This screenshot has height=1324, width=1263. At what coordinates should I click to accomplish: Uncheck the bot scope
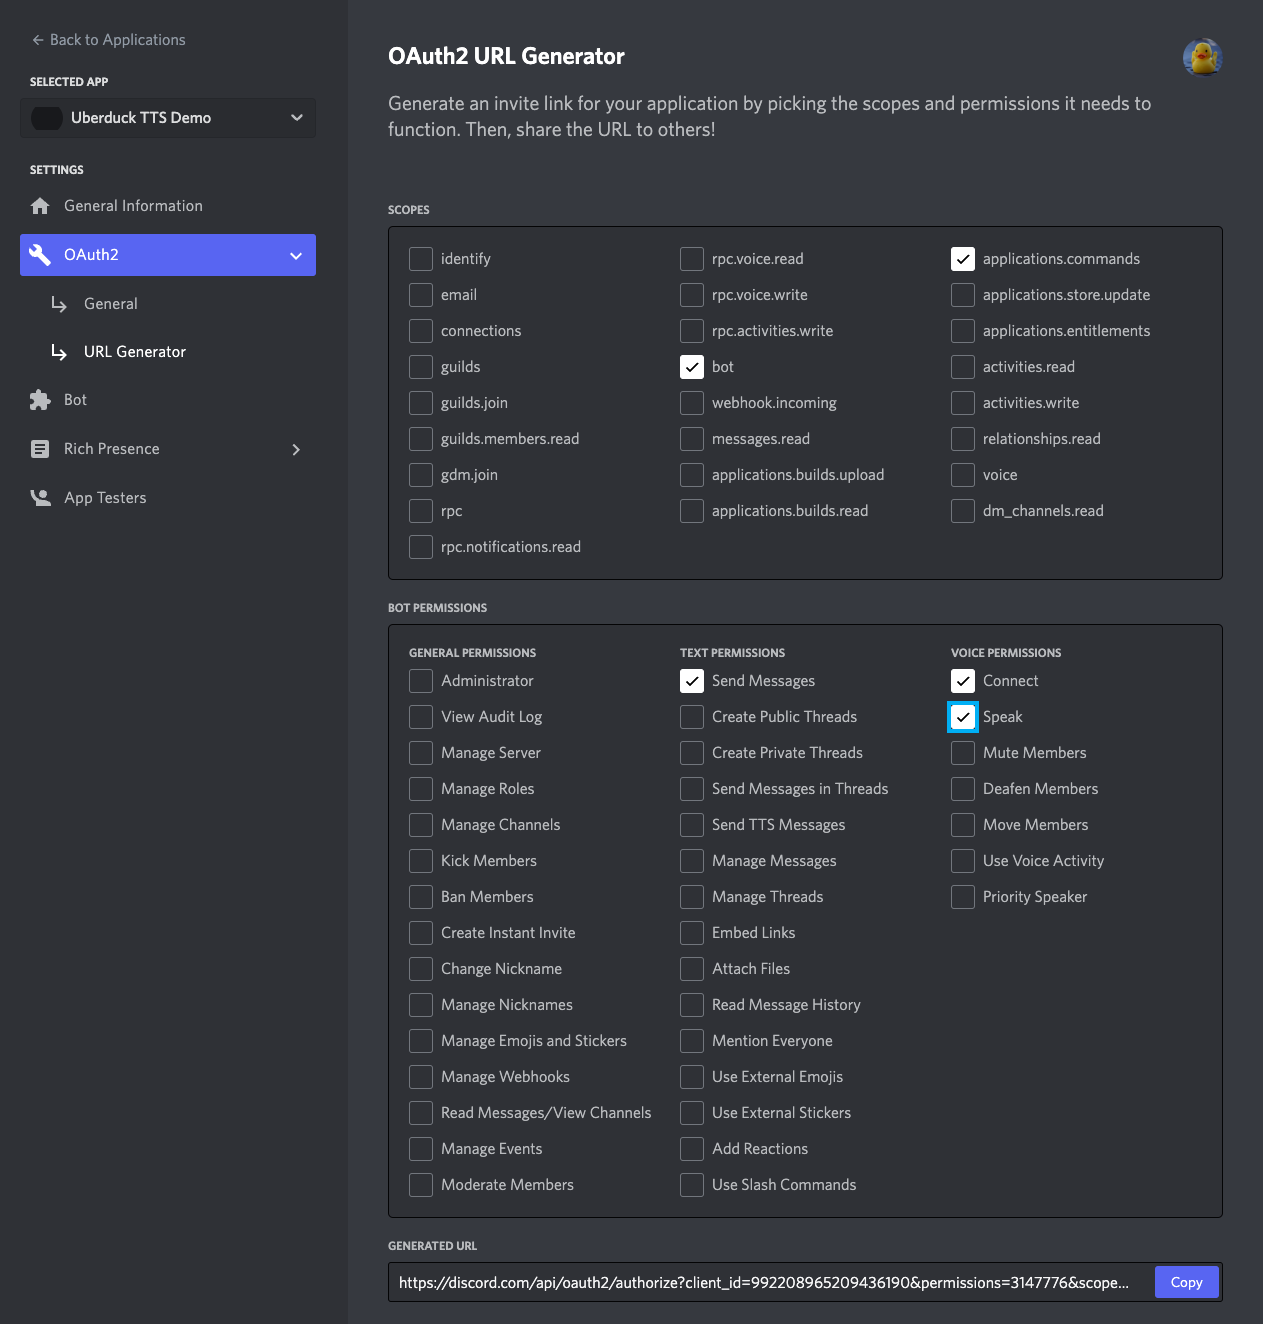pyautogui.click(x=692, y=367)
